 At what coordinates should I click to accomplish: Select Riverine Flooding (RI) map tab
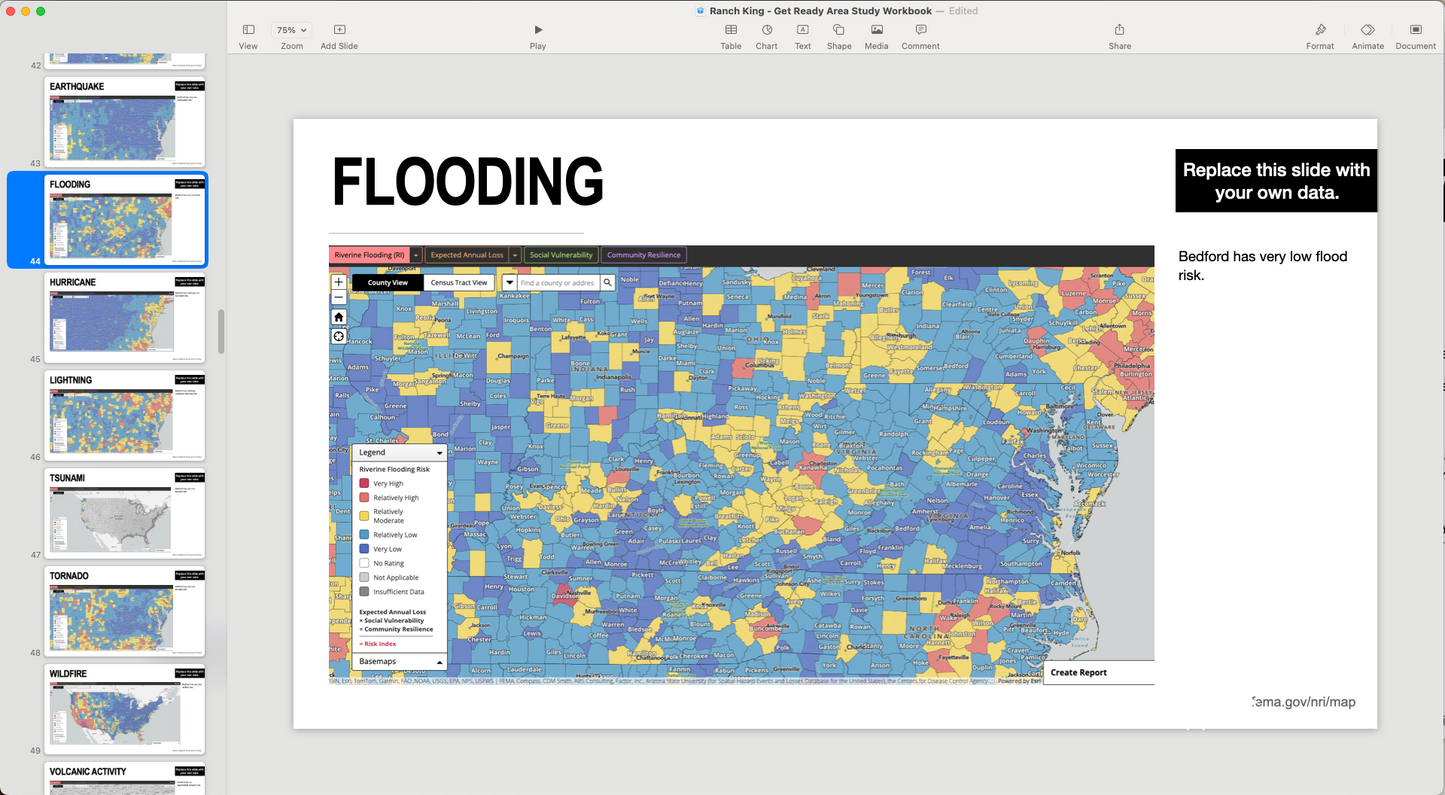pos(369,255)
